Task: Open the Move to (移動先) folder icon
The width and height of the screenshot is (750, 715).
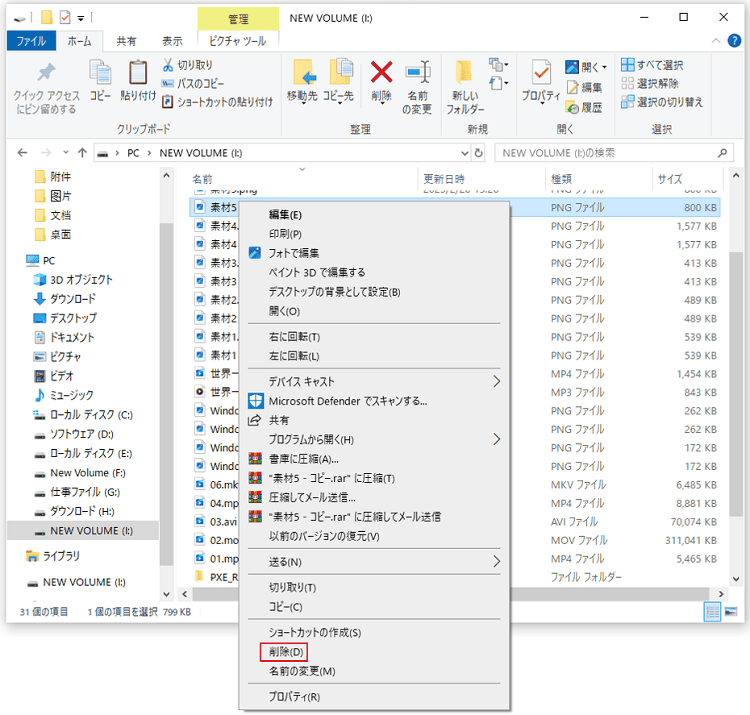Action: tap(303, 73)
